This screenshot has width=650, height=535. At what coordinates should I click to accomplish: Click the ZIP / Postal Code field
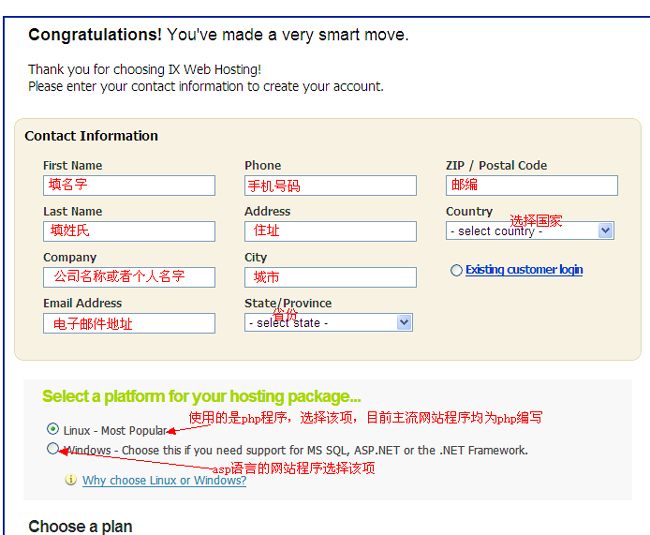tap(531, 186)
